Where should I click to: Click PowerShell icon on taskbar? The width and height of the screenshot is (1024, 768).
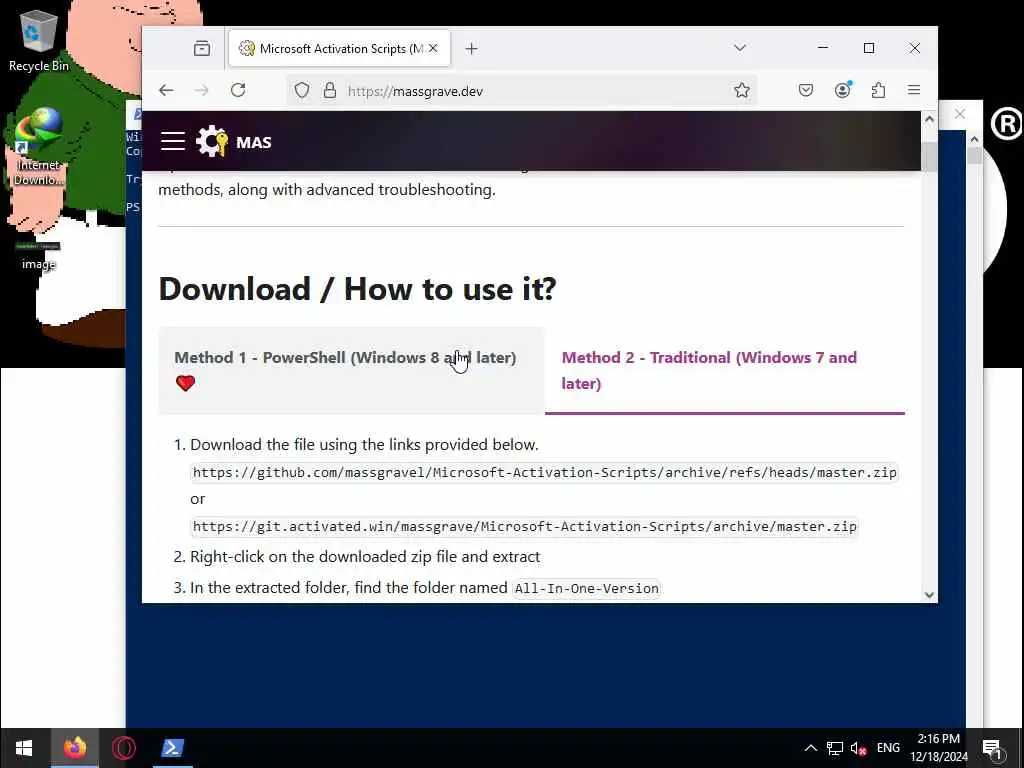click(173, 748)
